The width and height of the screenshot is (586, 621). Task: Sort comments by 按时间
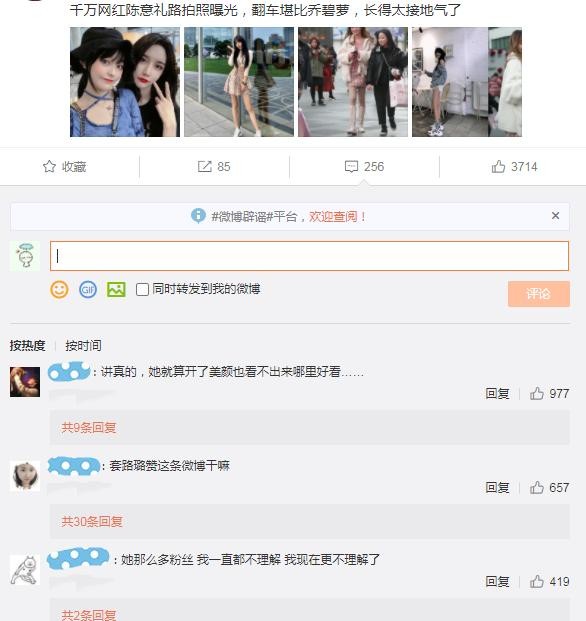point(83,345)
